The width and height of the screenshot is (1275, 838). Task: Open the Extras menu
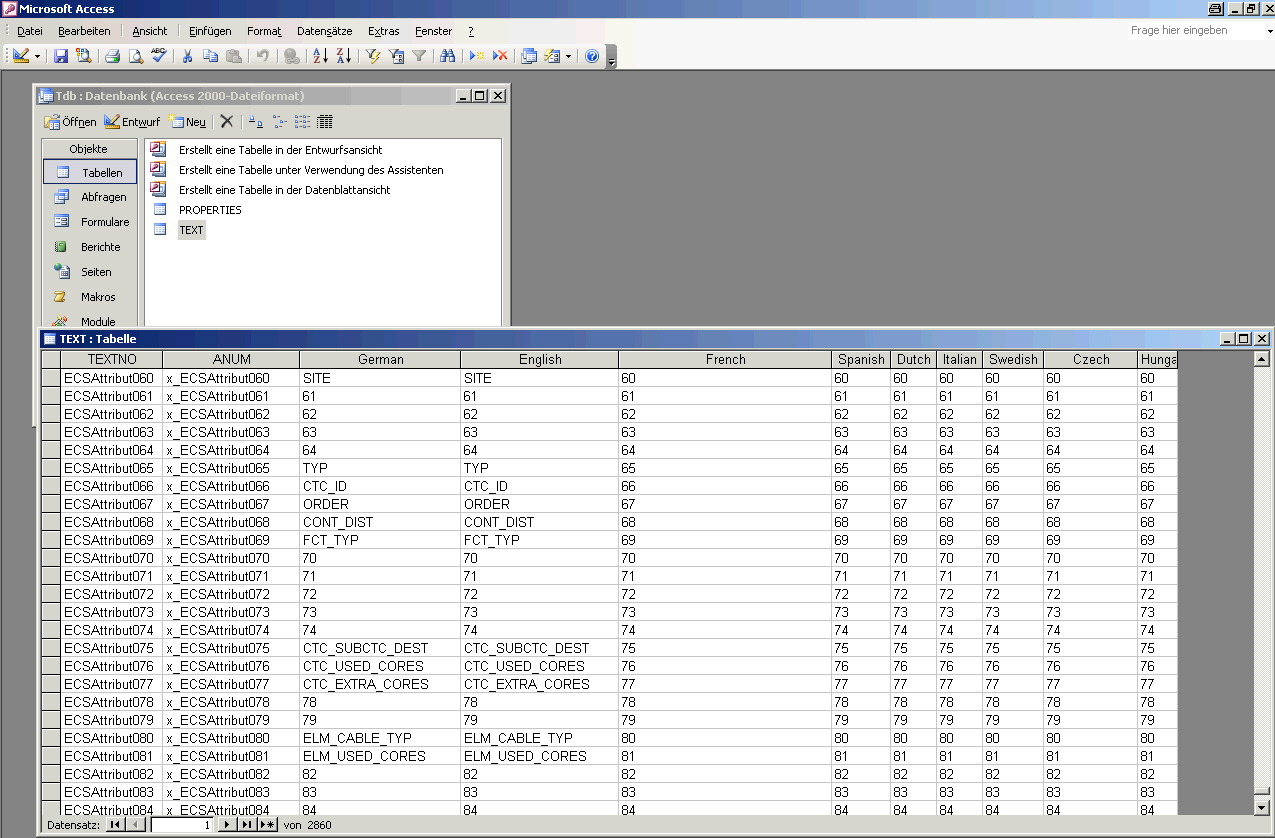(x=383, y=31)
